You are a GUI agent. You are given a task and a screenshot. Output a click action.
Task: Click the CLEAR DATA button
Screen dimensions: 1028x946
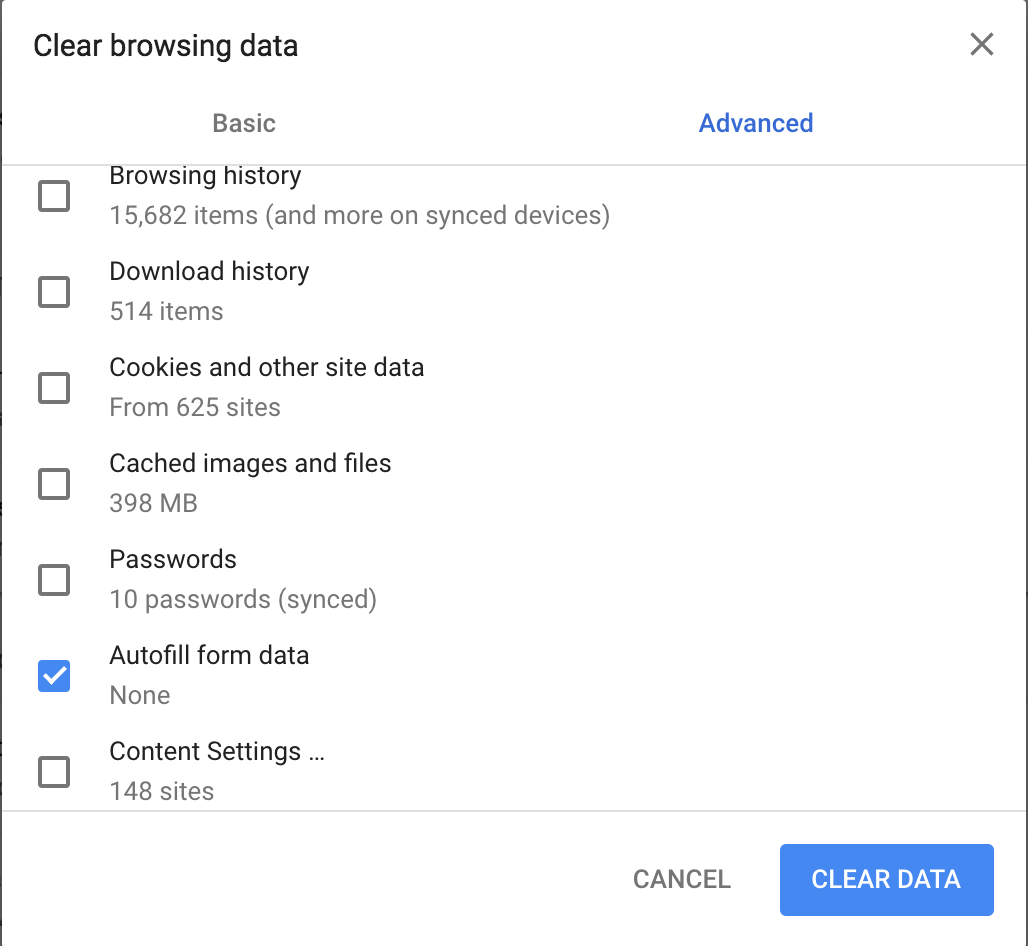886,880
